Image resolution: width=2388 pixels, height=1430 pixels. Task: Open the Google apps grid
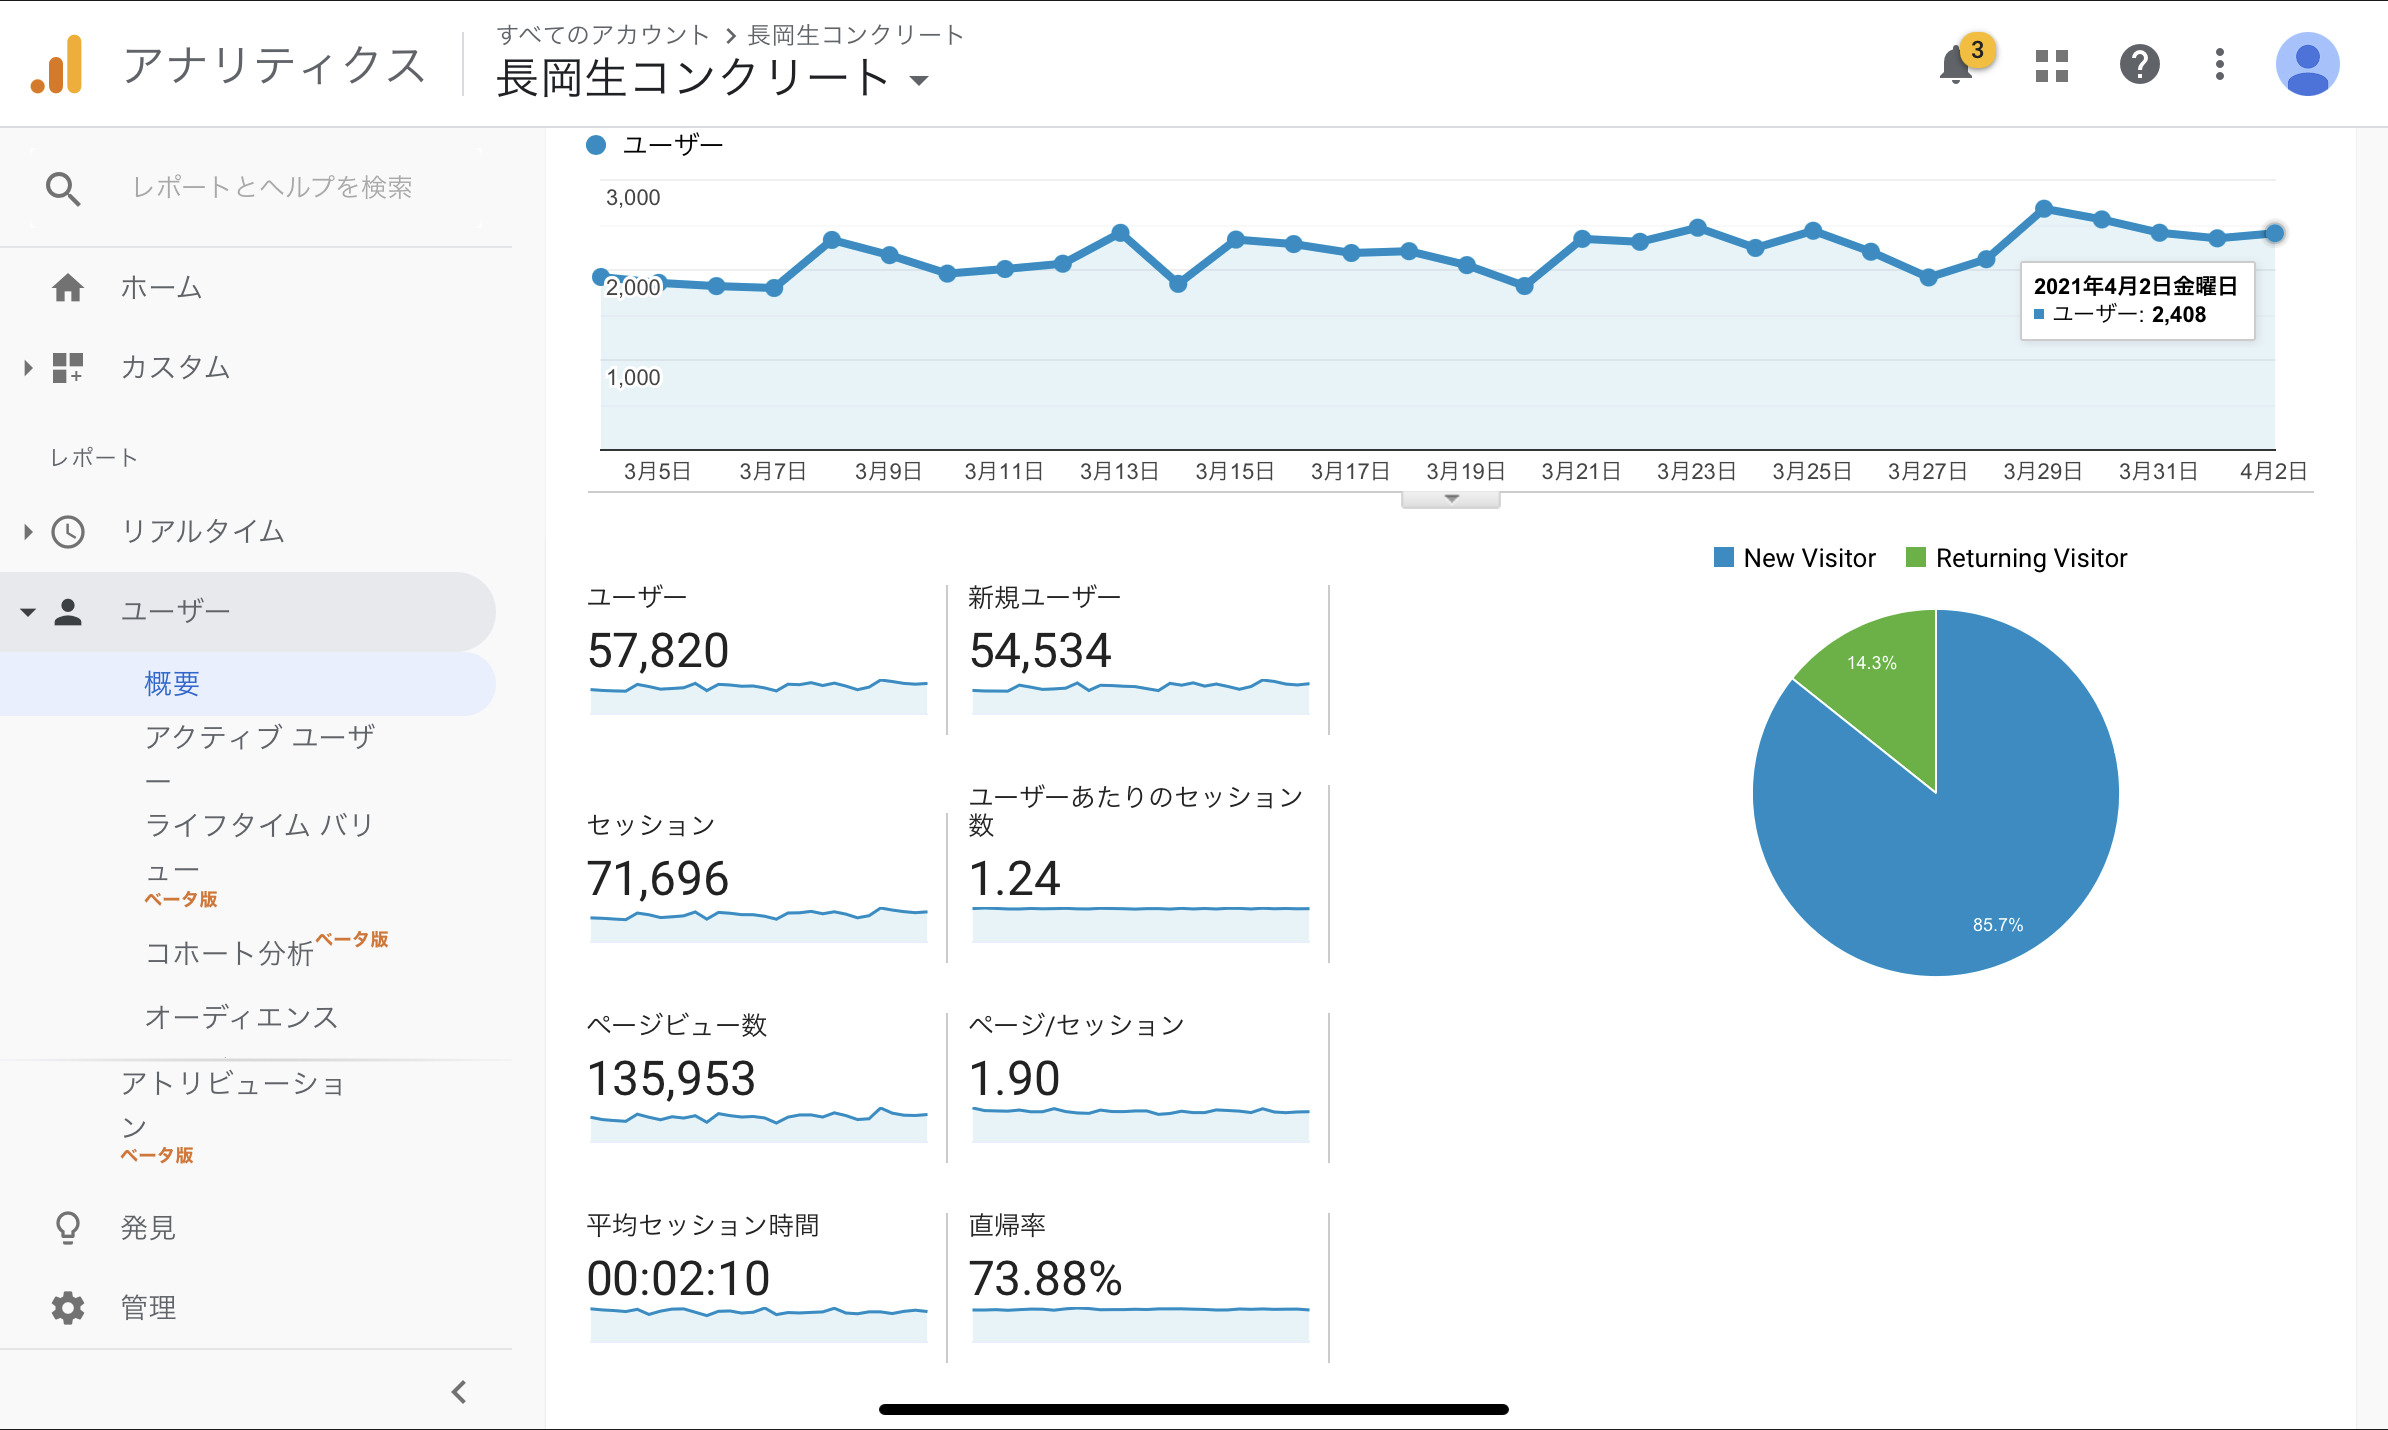pyautogui.click(x=2052, y=66)
